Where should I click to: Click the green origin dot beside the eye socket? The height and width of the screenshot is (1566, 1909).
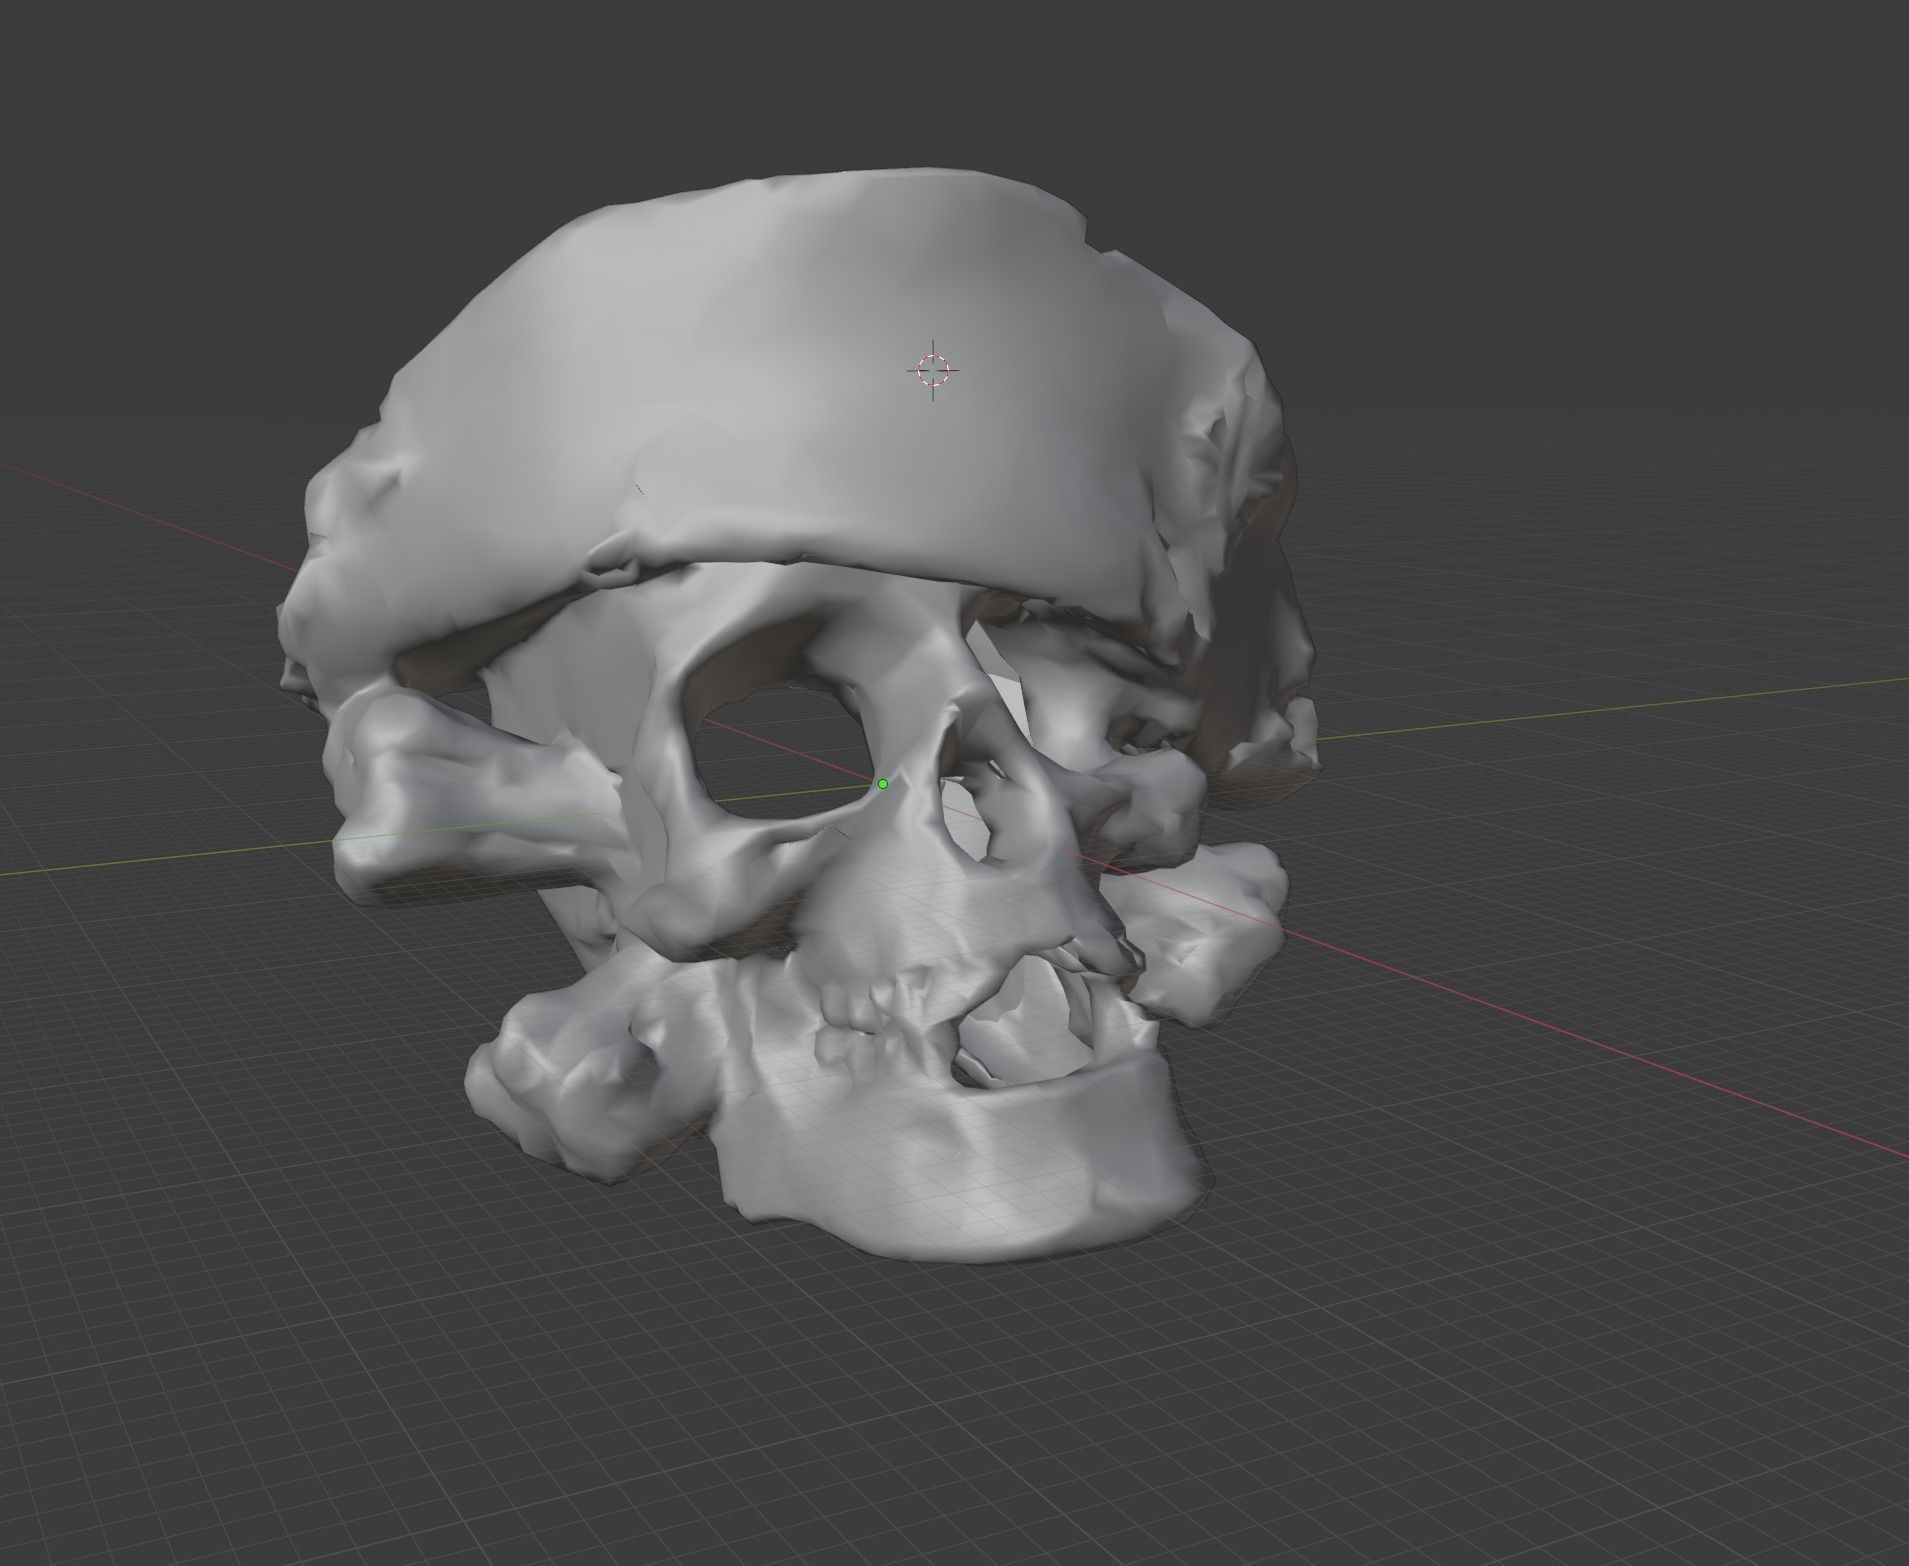883,784
